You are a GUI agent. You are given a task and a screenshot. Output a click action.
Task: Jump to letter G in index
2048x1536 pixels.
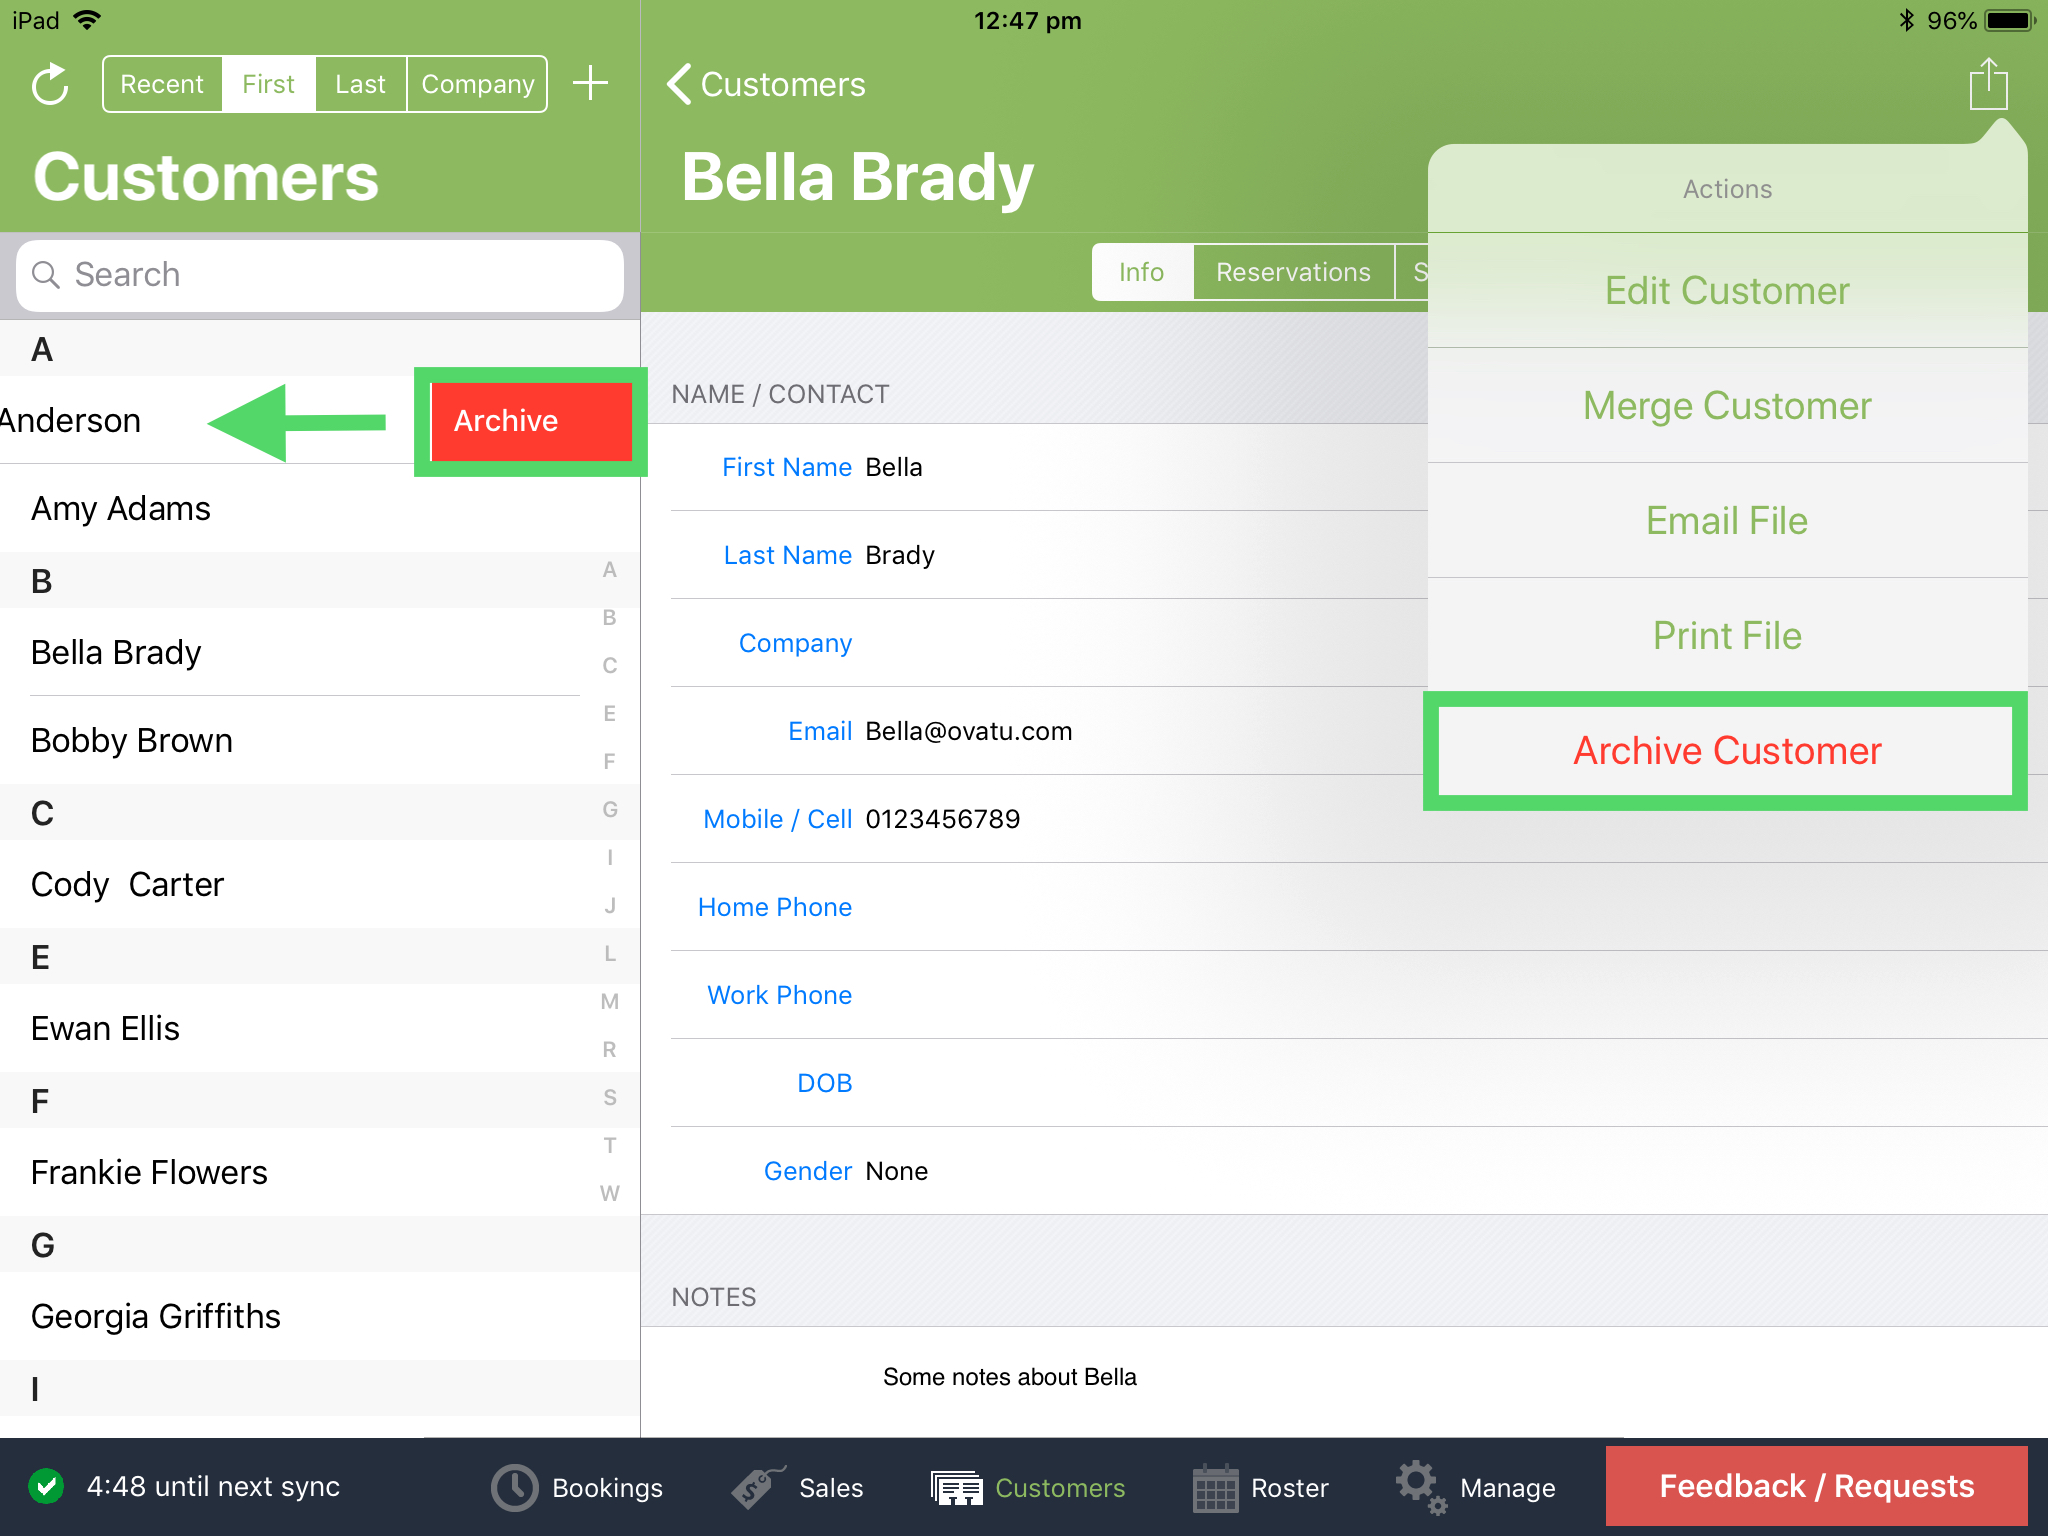pos(609,810)
